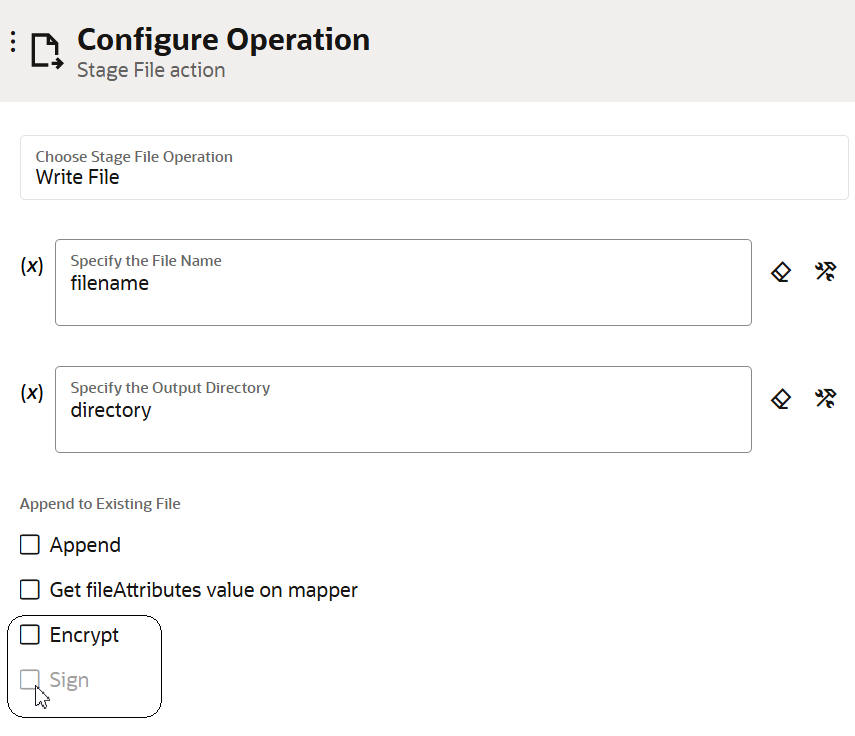Click the Append to Existing File label

(100, 504)
